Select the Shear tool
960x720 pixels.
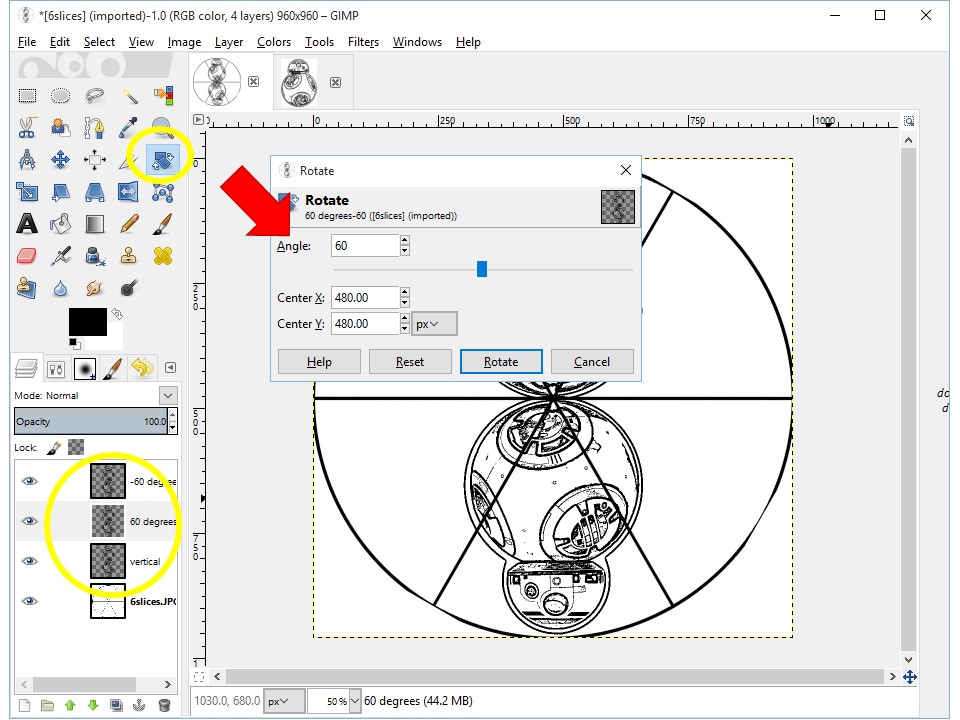(x=60, y=192)
